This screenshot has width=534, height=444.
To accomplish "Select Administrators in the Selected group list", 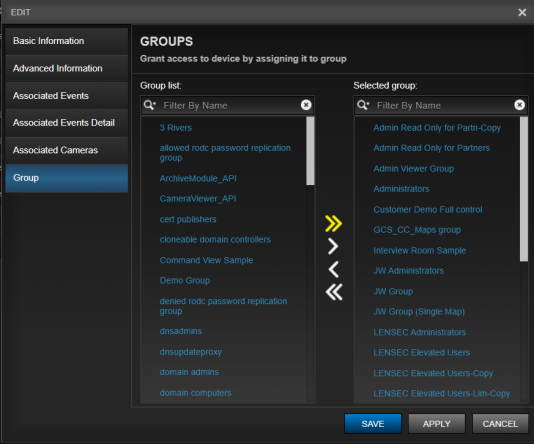I will (401, 189).
